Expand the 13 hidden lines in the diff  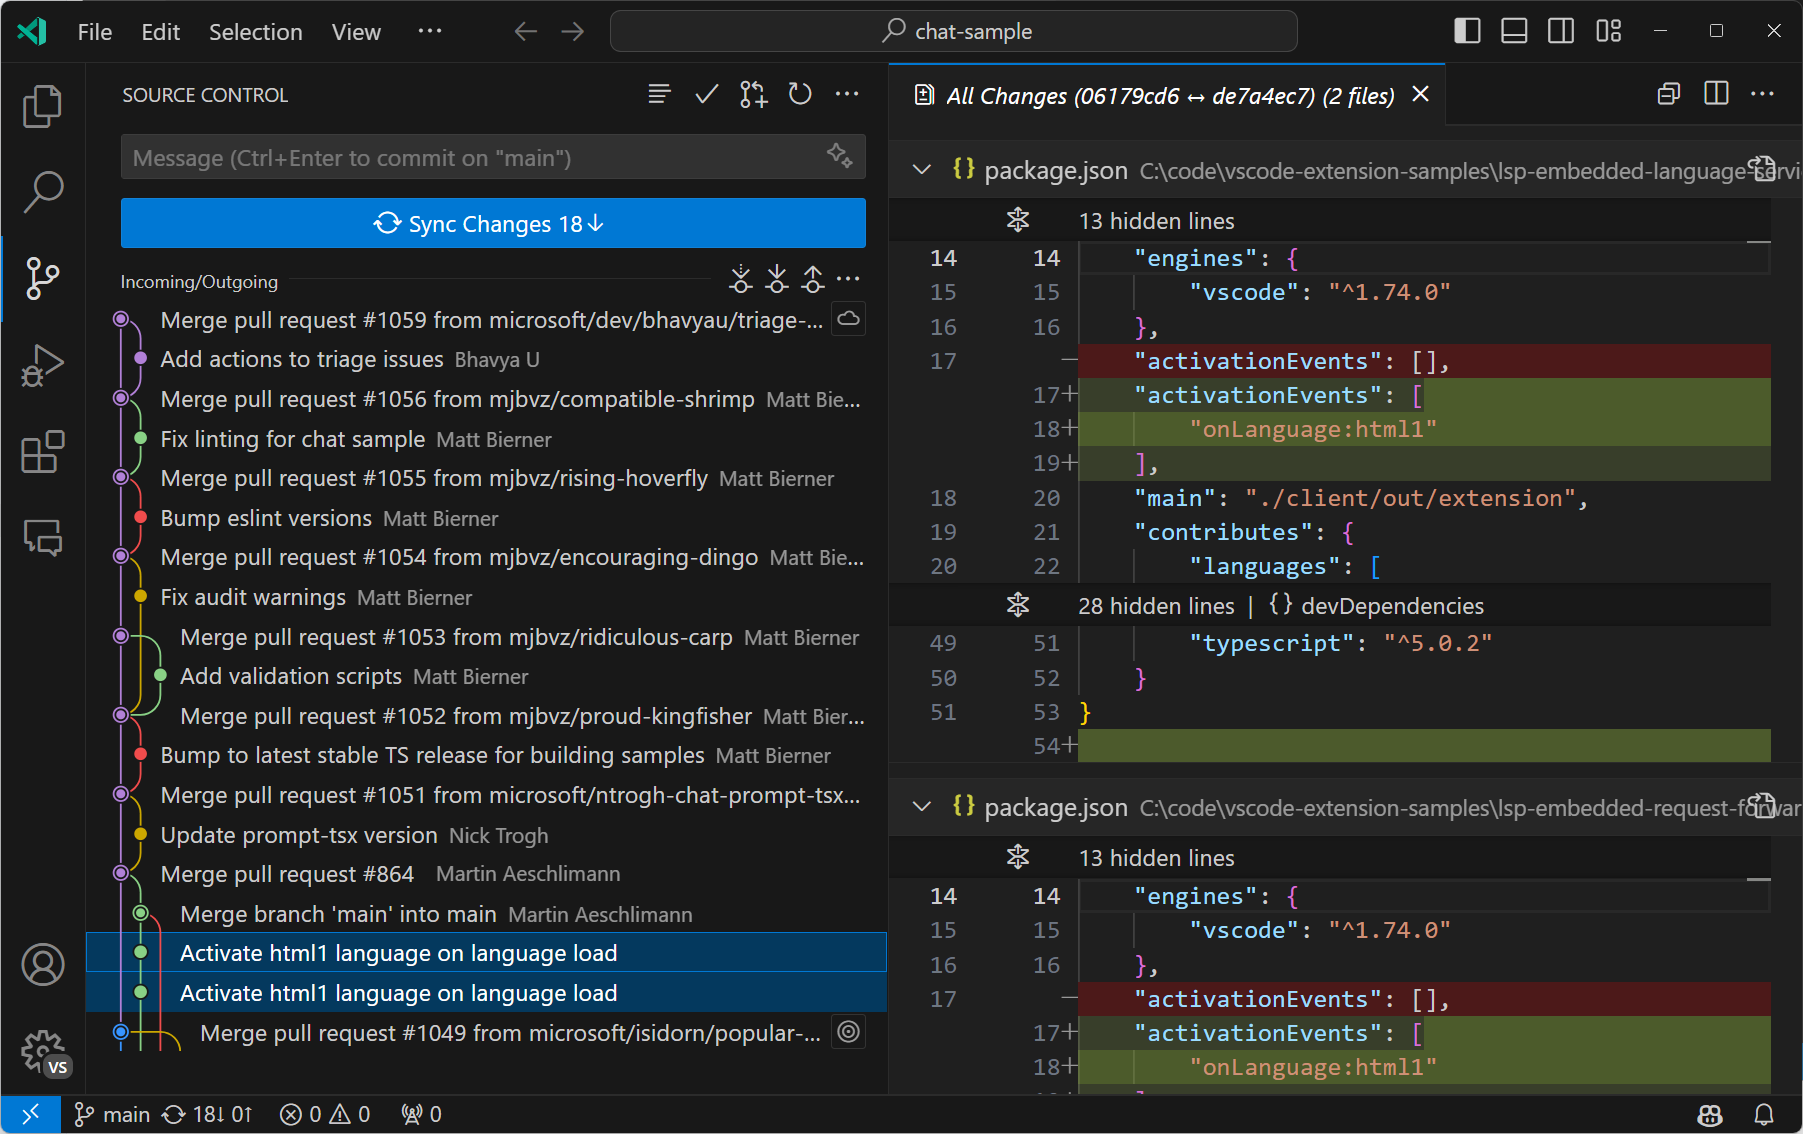click(x=1018, y=220)
